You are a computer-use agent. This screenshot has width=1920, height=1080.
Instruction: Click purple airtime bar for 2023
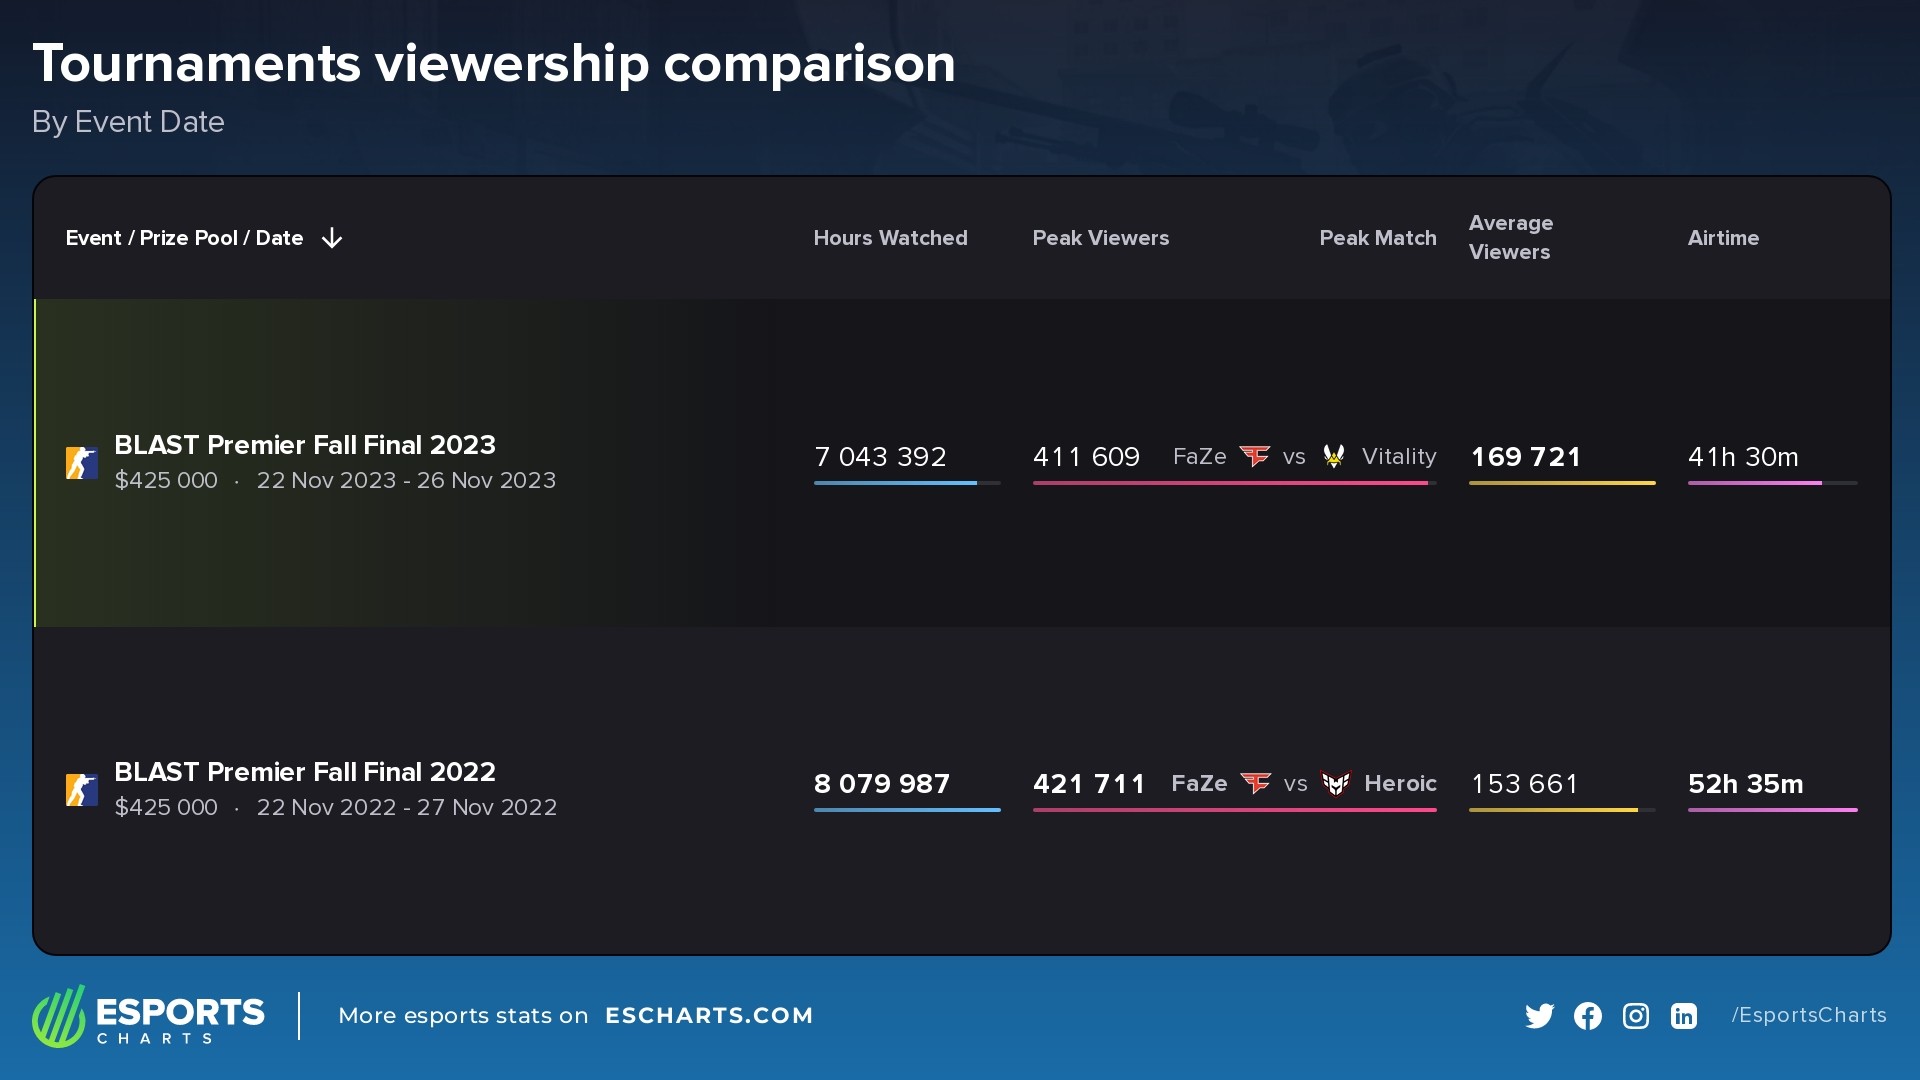click(1773, 483)
